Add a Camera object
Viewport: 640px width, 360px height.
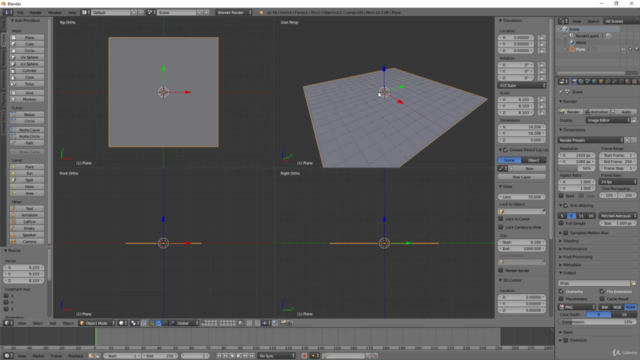[27, 242]
